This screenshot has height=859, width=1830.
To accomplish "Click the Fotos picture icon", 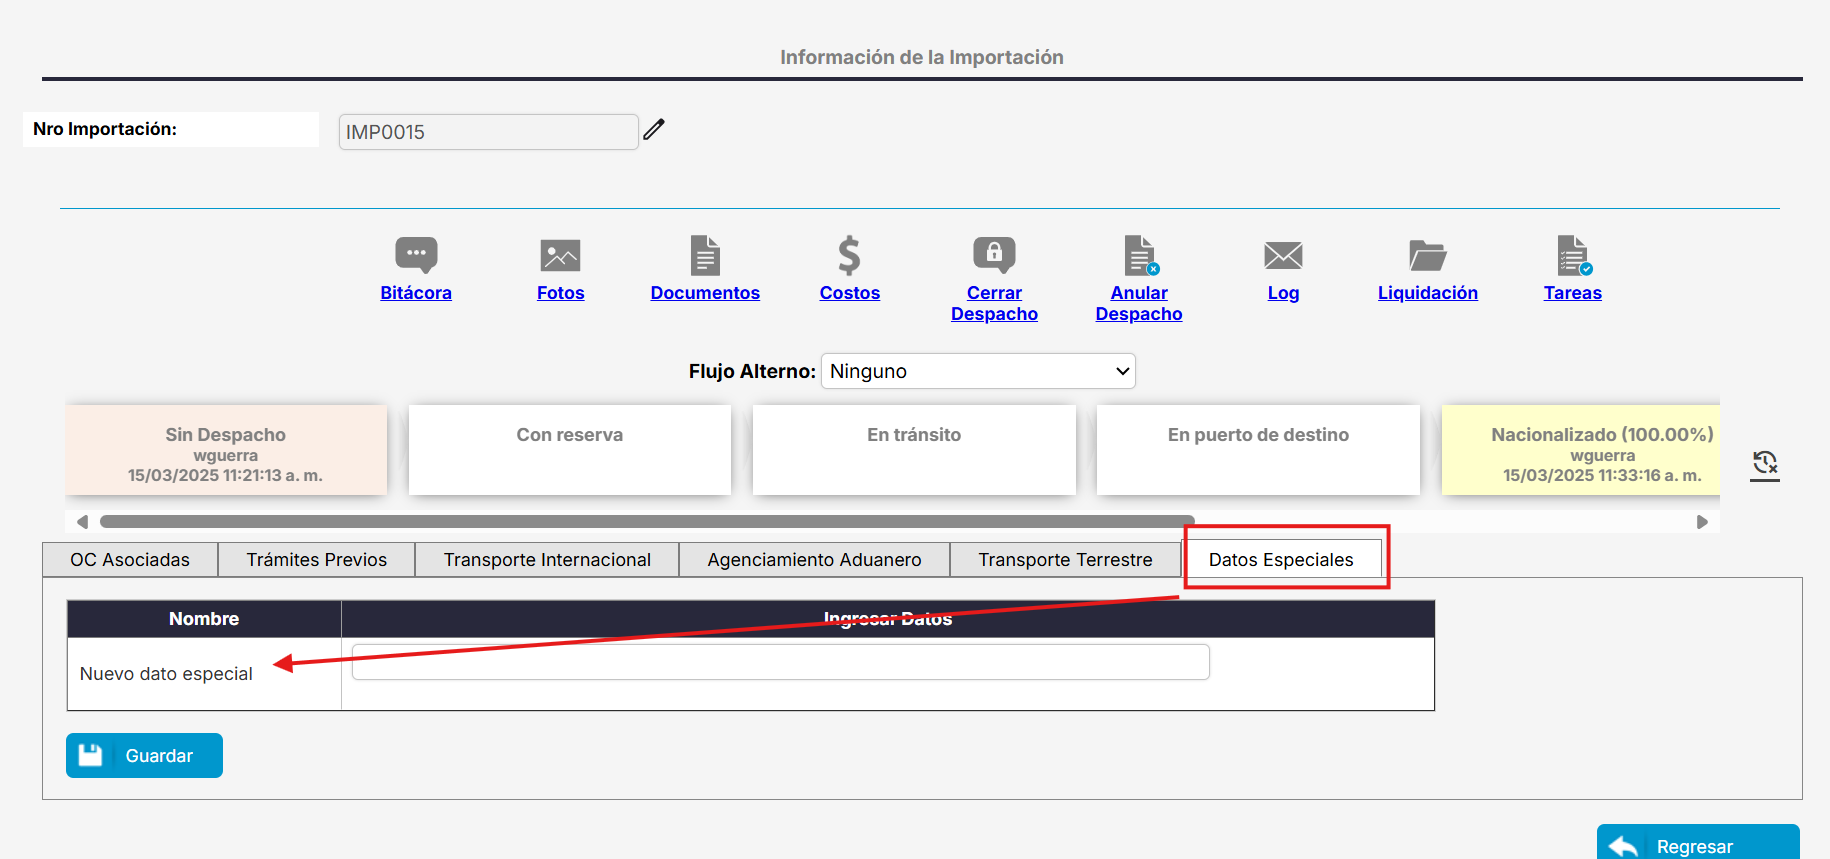I will [x=560, y=255].
